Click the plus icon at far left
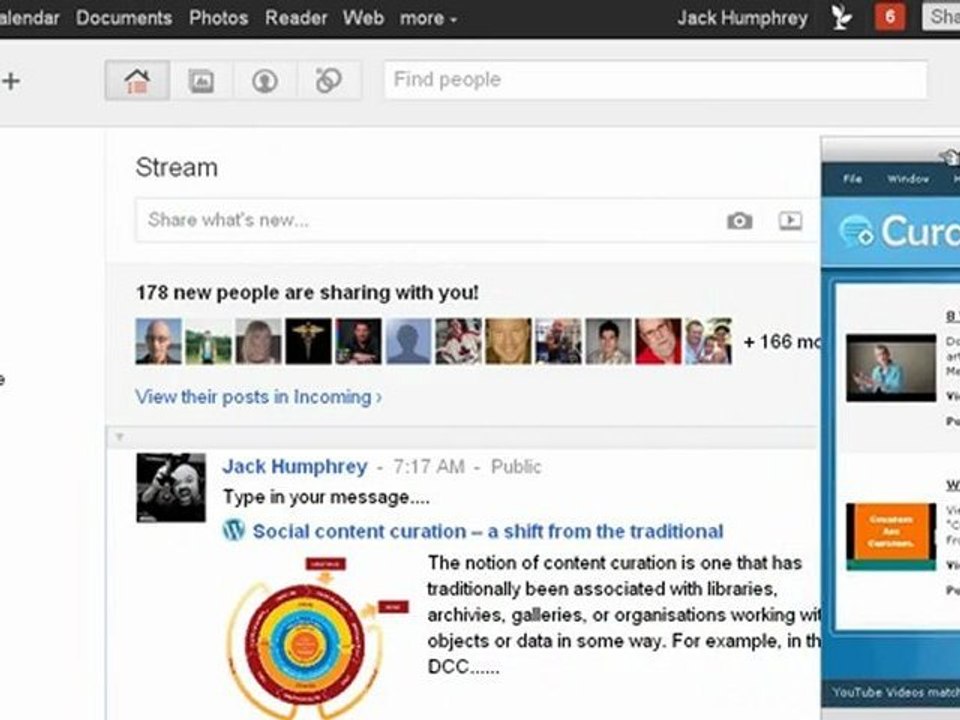960x720 pixels. (10, 80)
